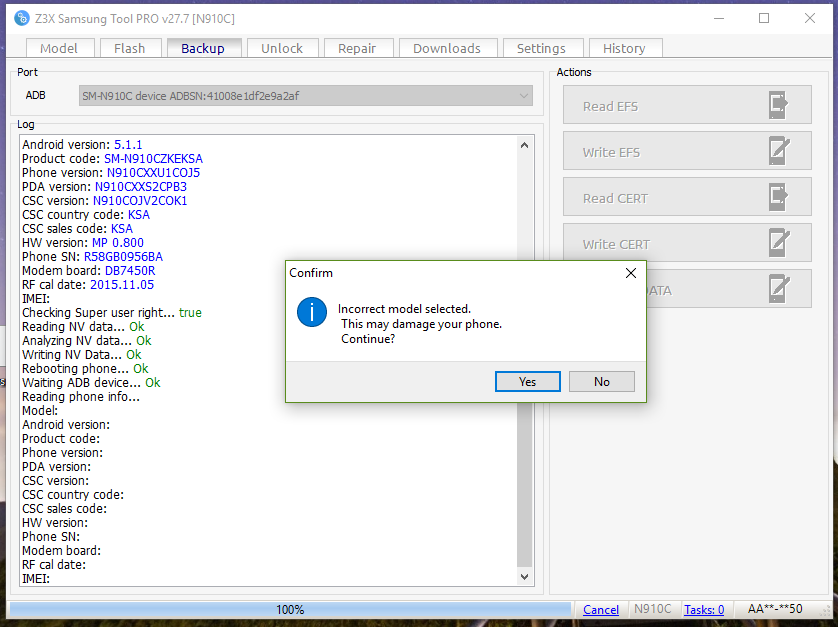Viewport: 838px width, 627px height.
Task: Minimize the Z3X Samsung Tool window
Action: [x=719, y=18]
